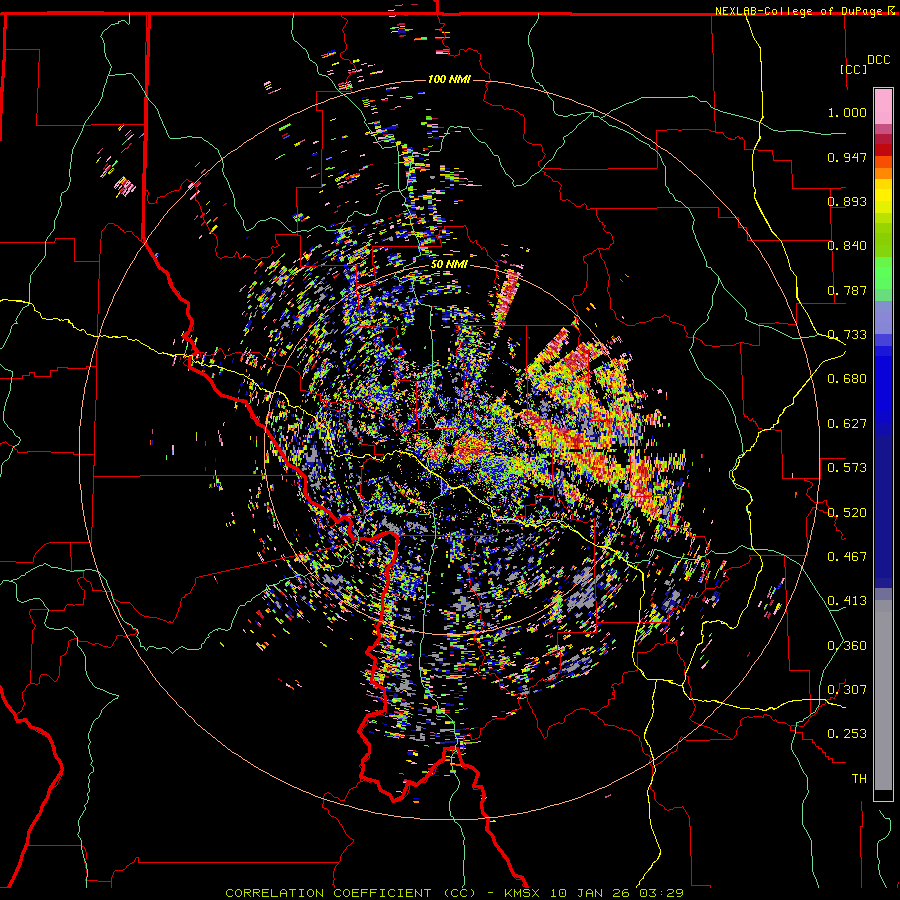Image resolution: width=900 pixels, height=900 pixels.
Task: Click the 0.307 scale value
Action: tap(847, 690)
